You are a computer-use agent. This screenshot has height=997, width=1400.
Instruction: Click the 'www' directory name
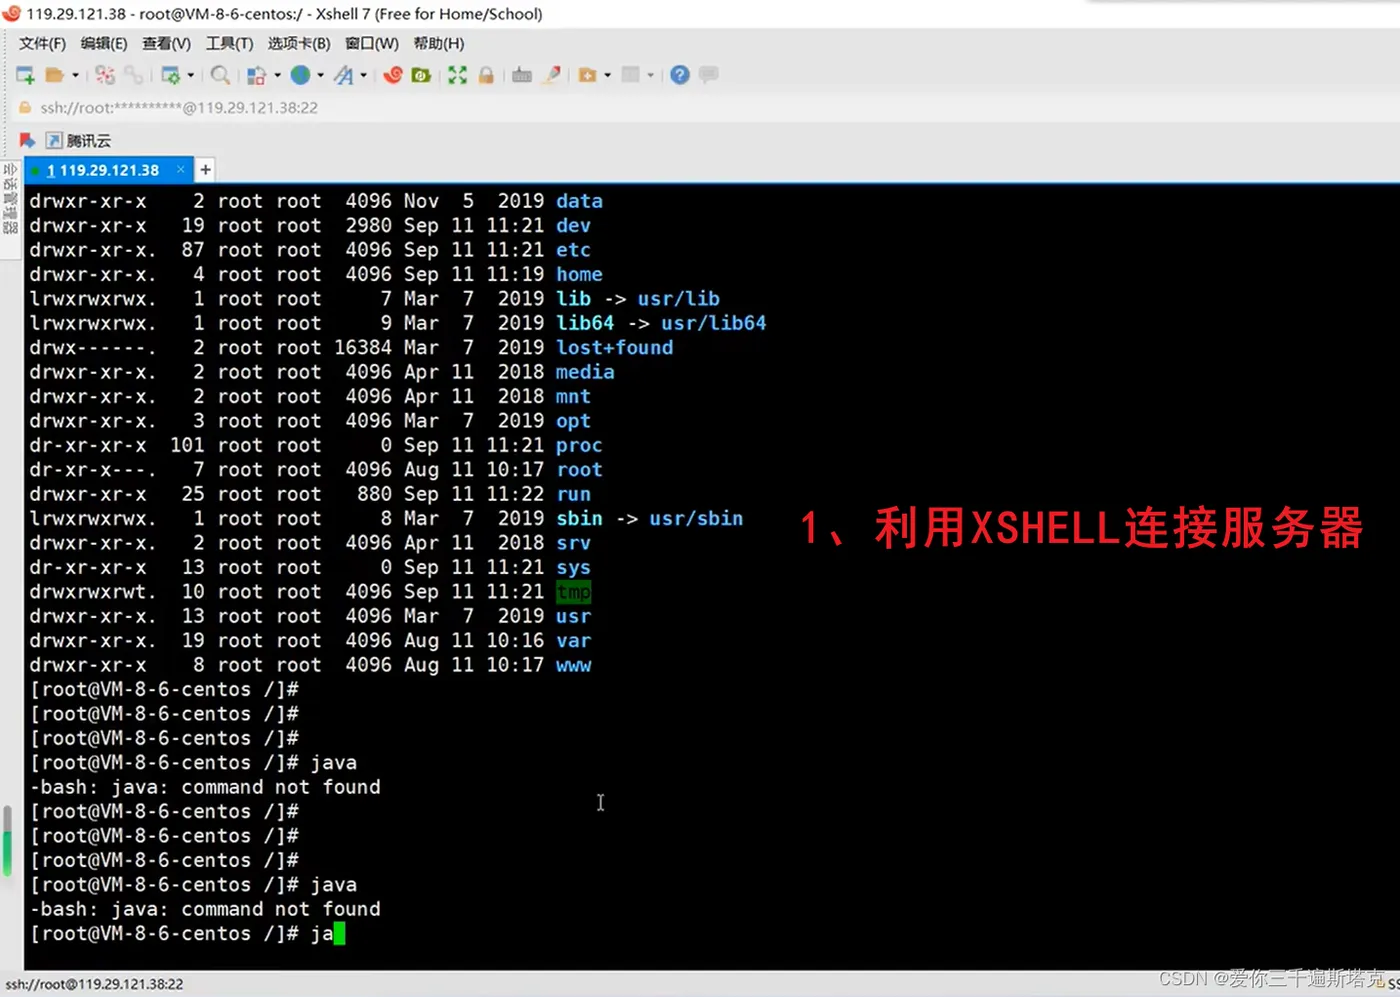[x=574, y=665]
